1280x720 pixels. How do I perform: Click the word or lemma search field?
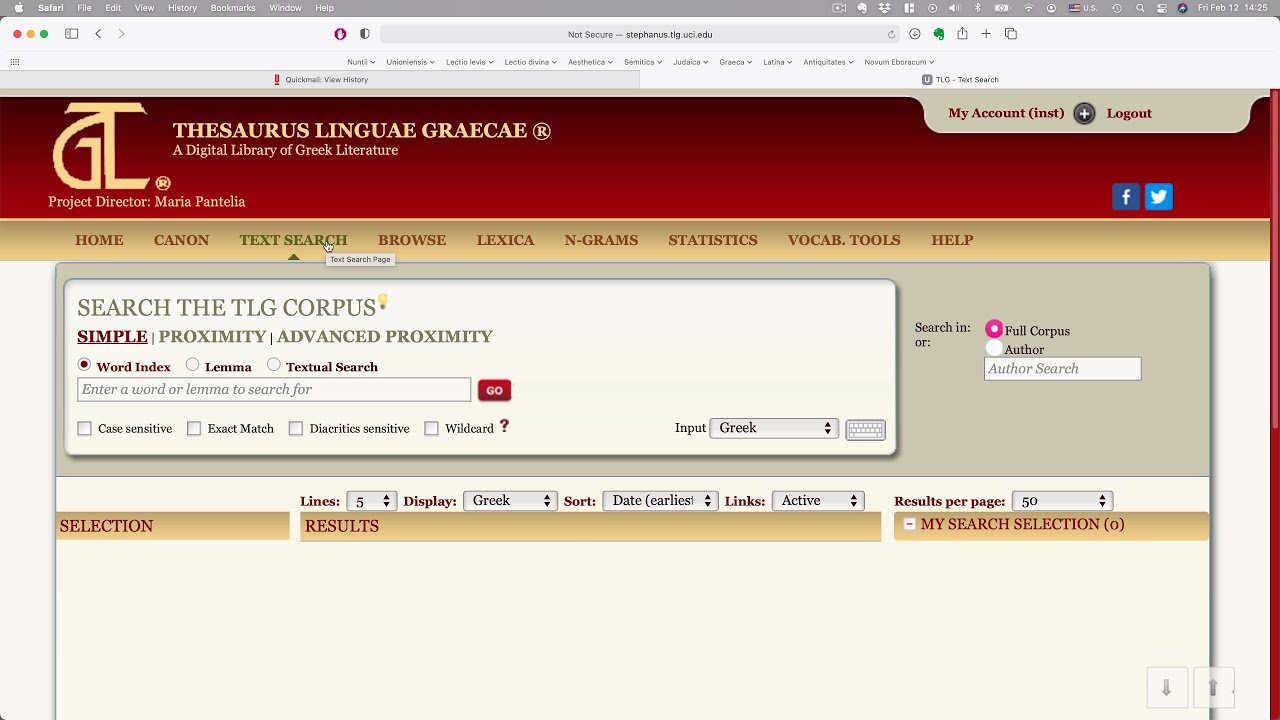click(x=274, y=389)
